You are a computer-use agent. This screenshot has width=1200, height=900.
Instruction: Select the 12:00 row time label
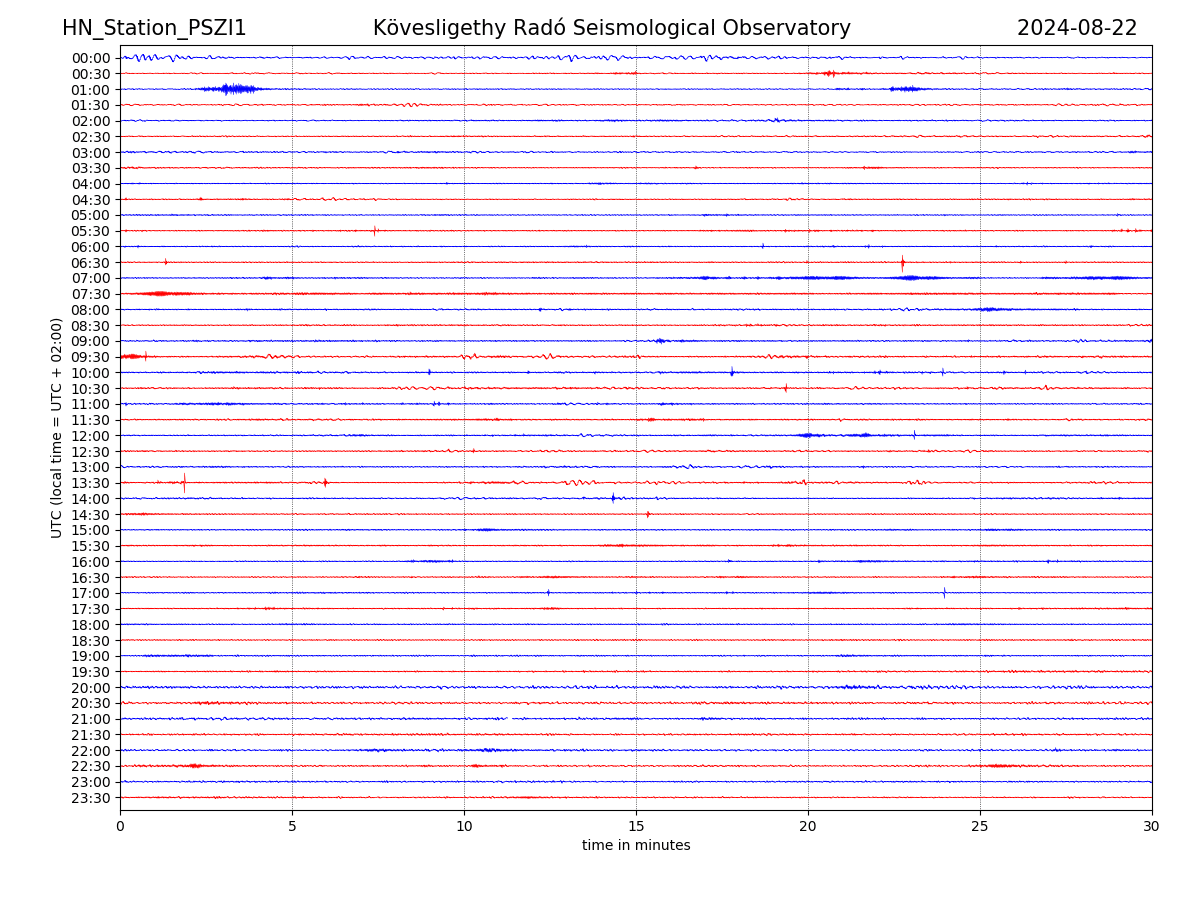click(91, 436)
